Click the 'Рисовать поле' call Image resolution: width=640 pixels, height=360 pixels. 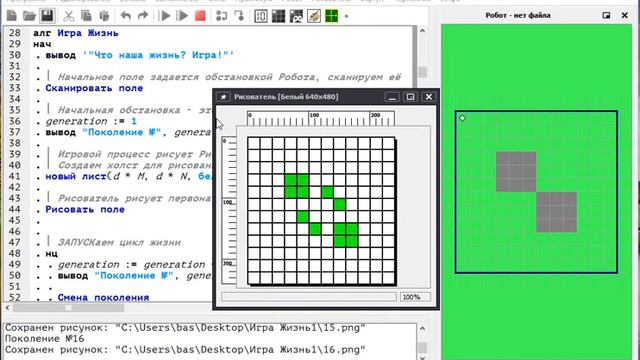pyautogui.click(x=85, y=209)
